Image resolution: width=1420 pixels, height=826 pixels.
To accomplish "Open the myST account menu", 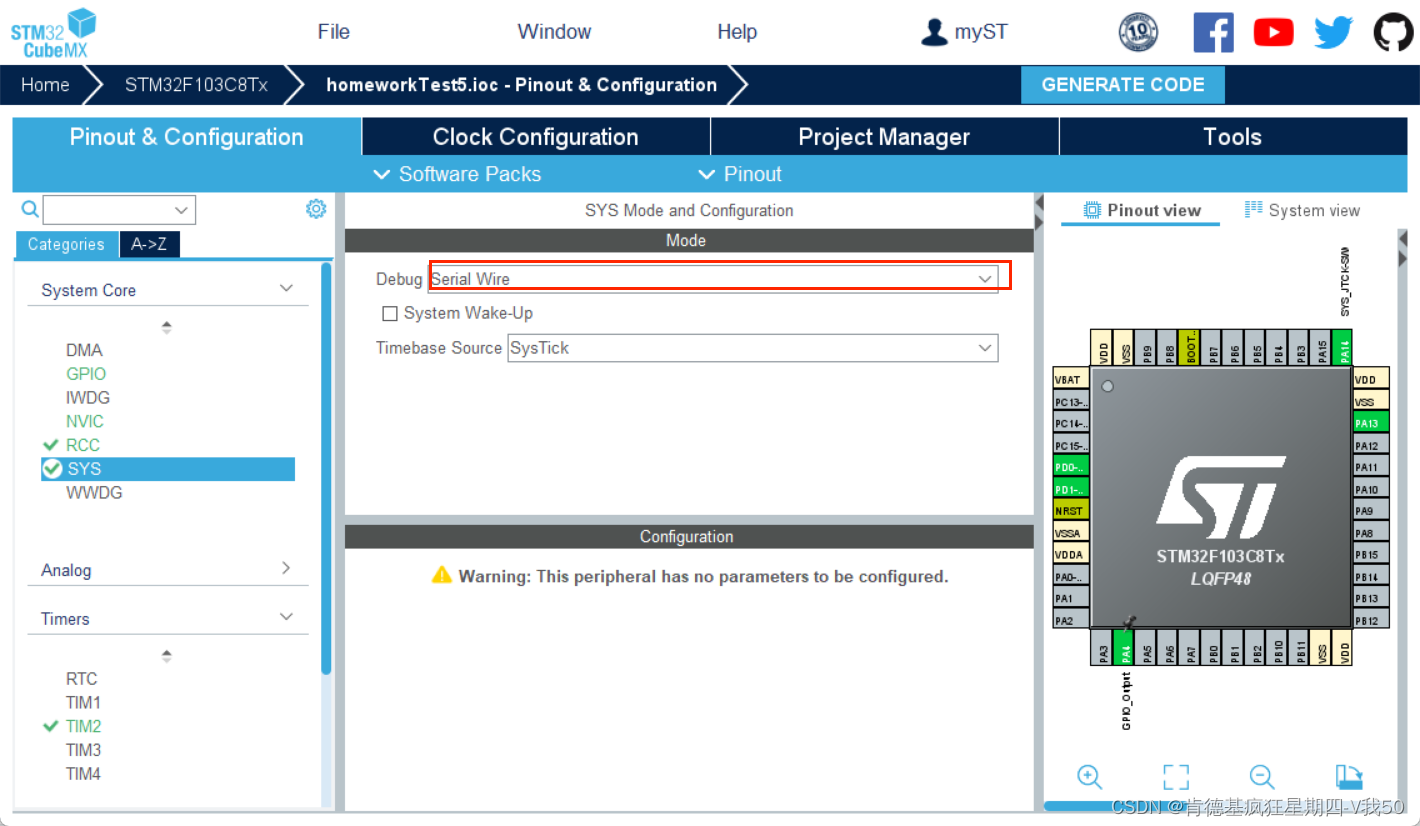I will tap(964, 32).
